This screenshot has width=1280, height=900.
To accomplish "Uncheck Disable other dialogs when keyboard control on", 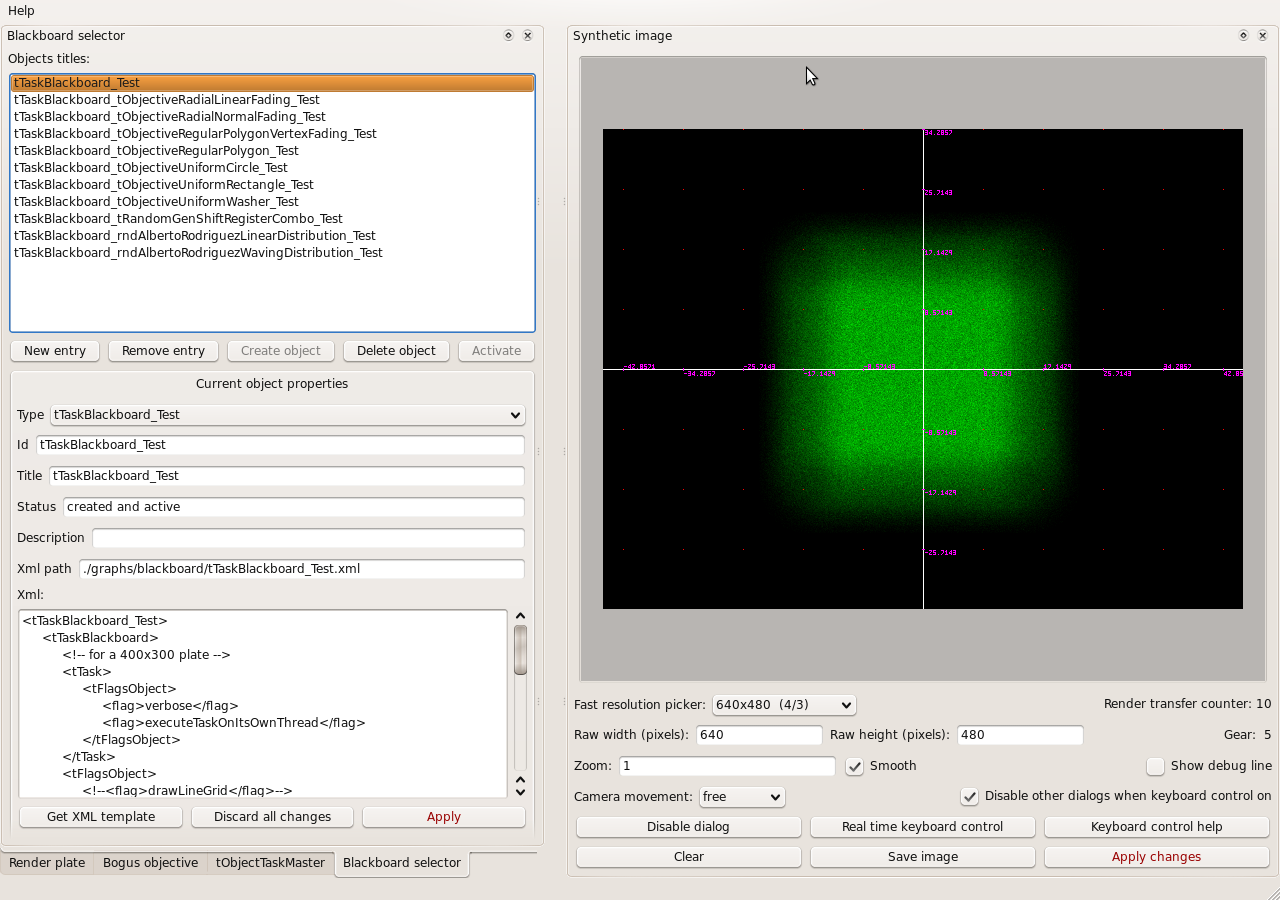I will [x=969, y=797].
